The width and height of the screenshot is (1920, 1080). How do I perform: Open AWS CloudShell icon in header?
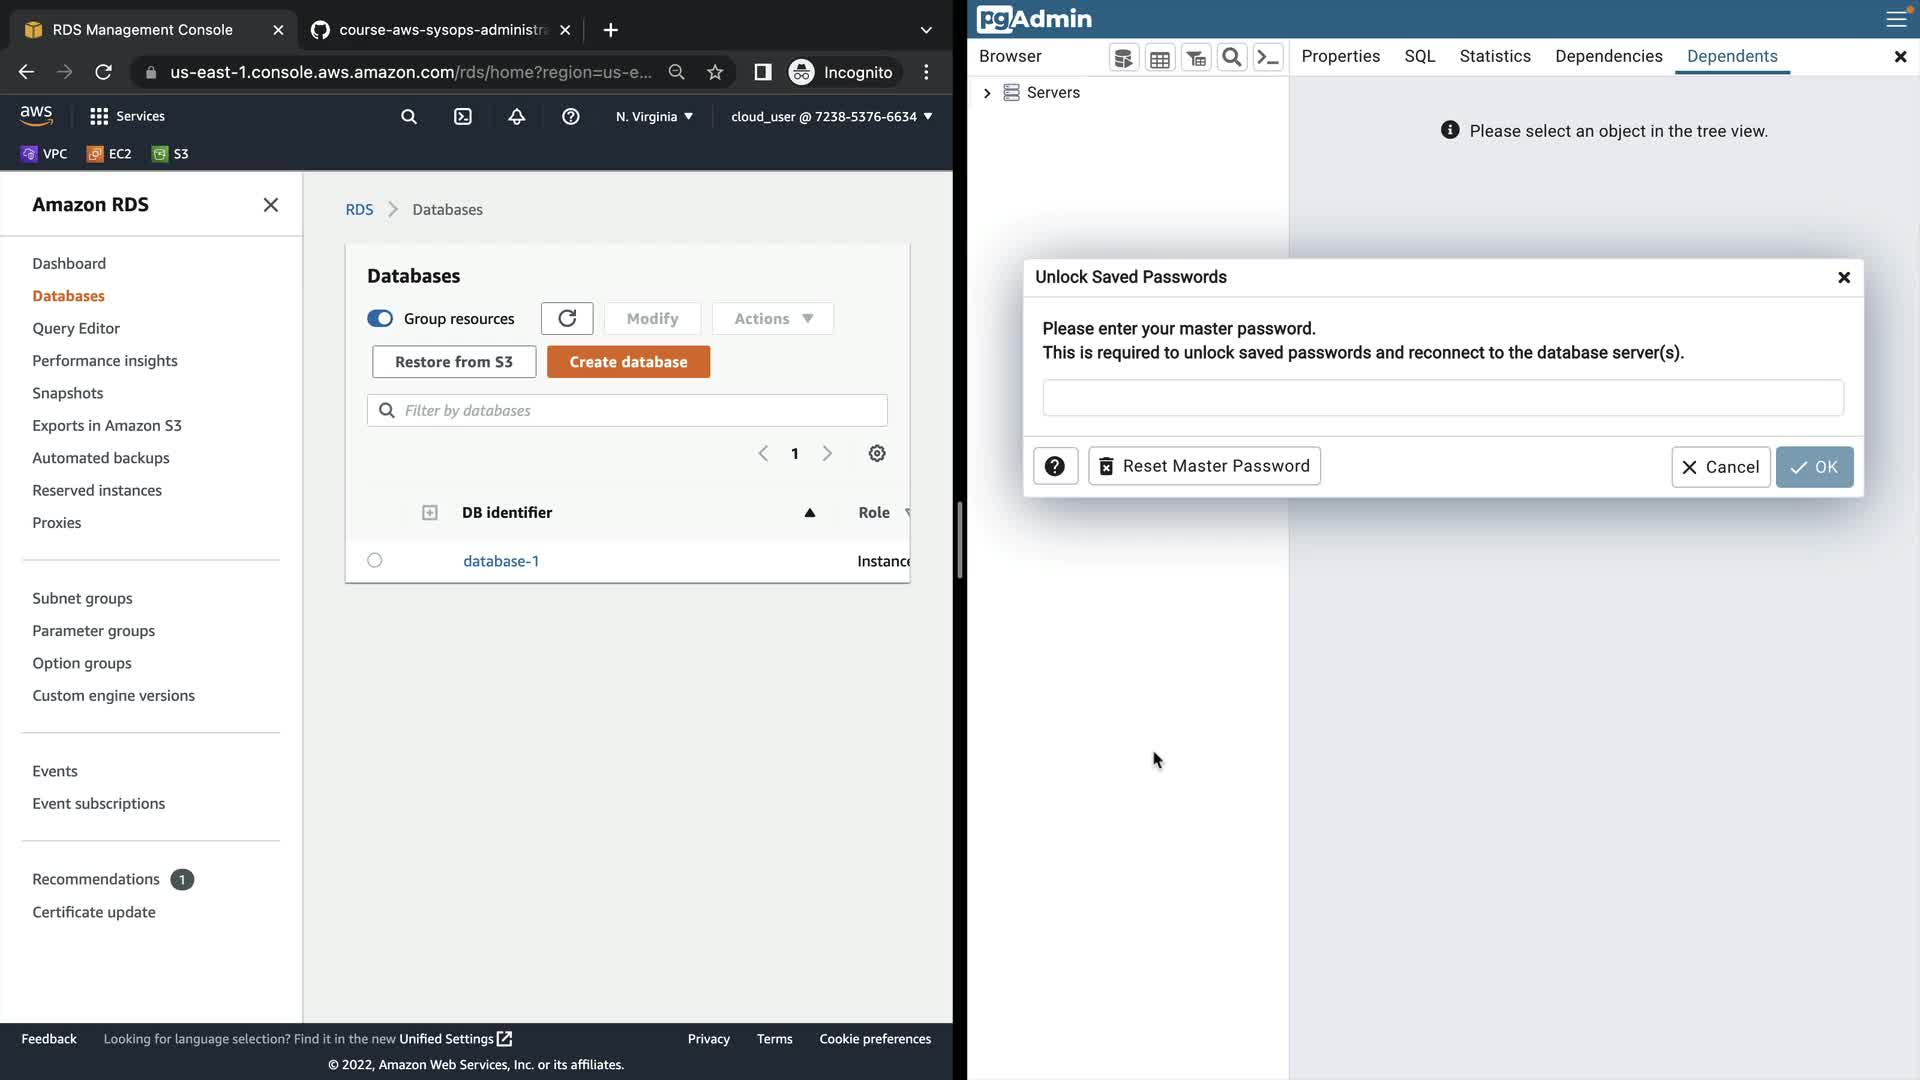[462, 117]
